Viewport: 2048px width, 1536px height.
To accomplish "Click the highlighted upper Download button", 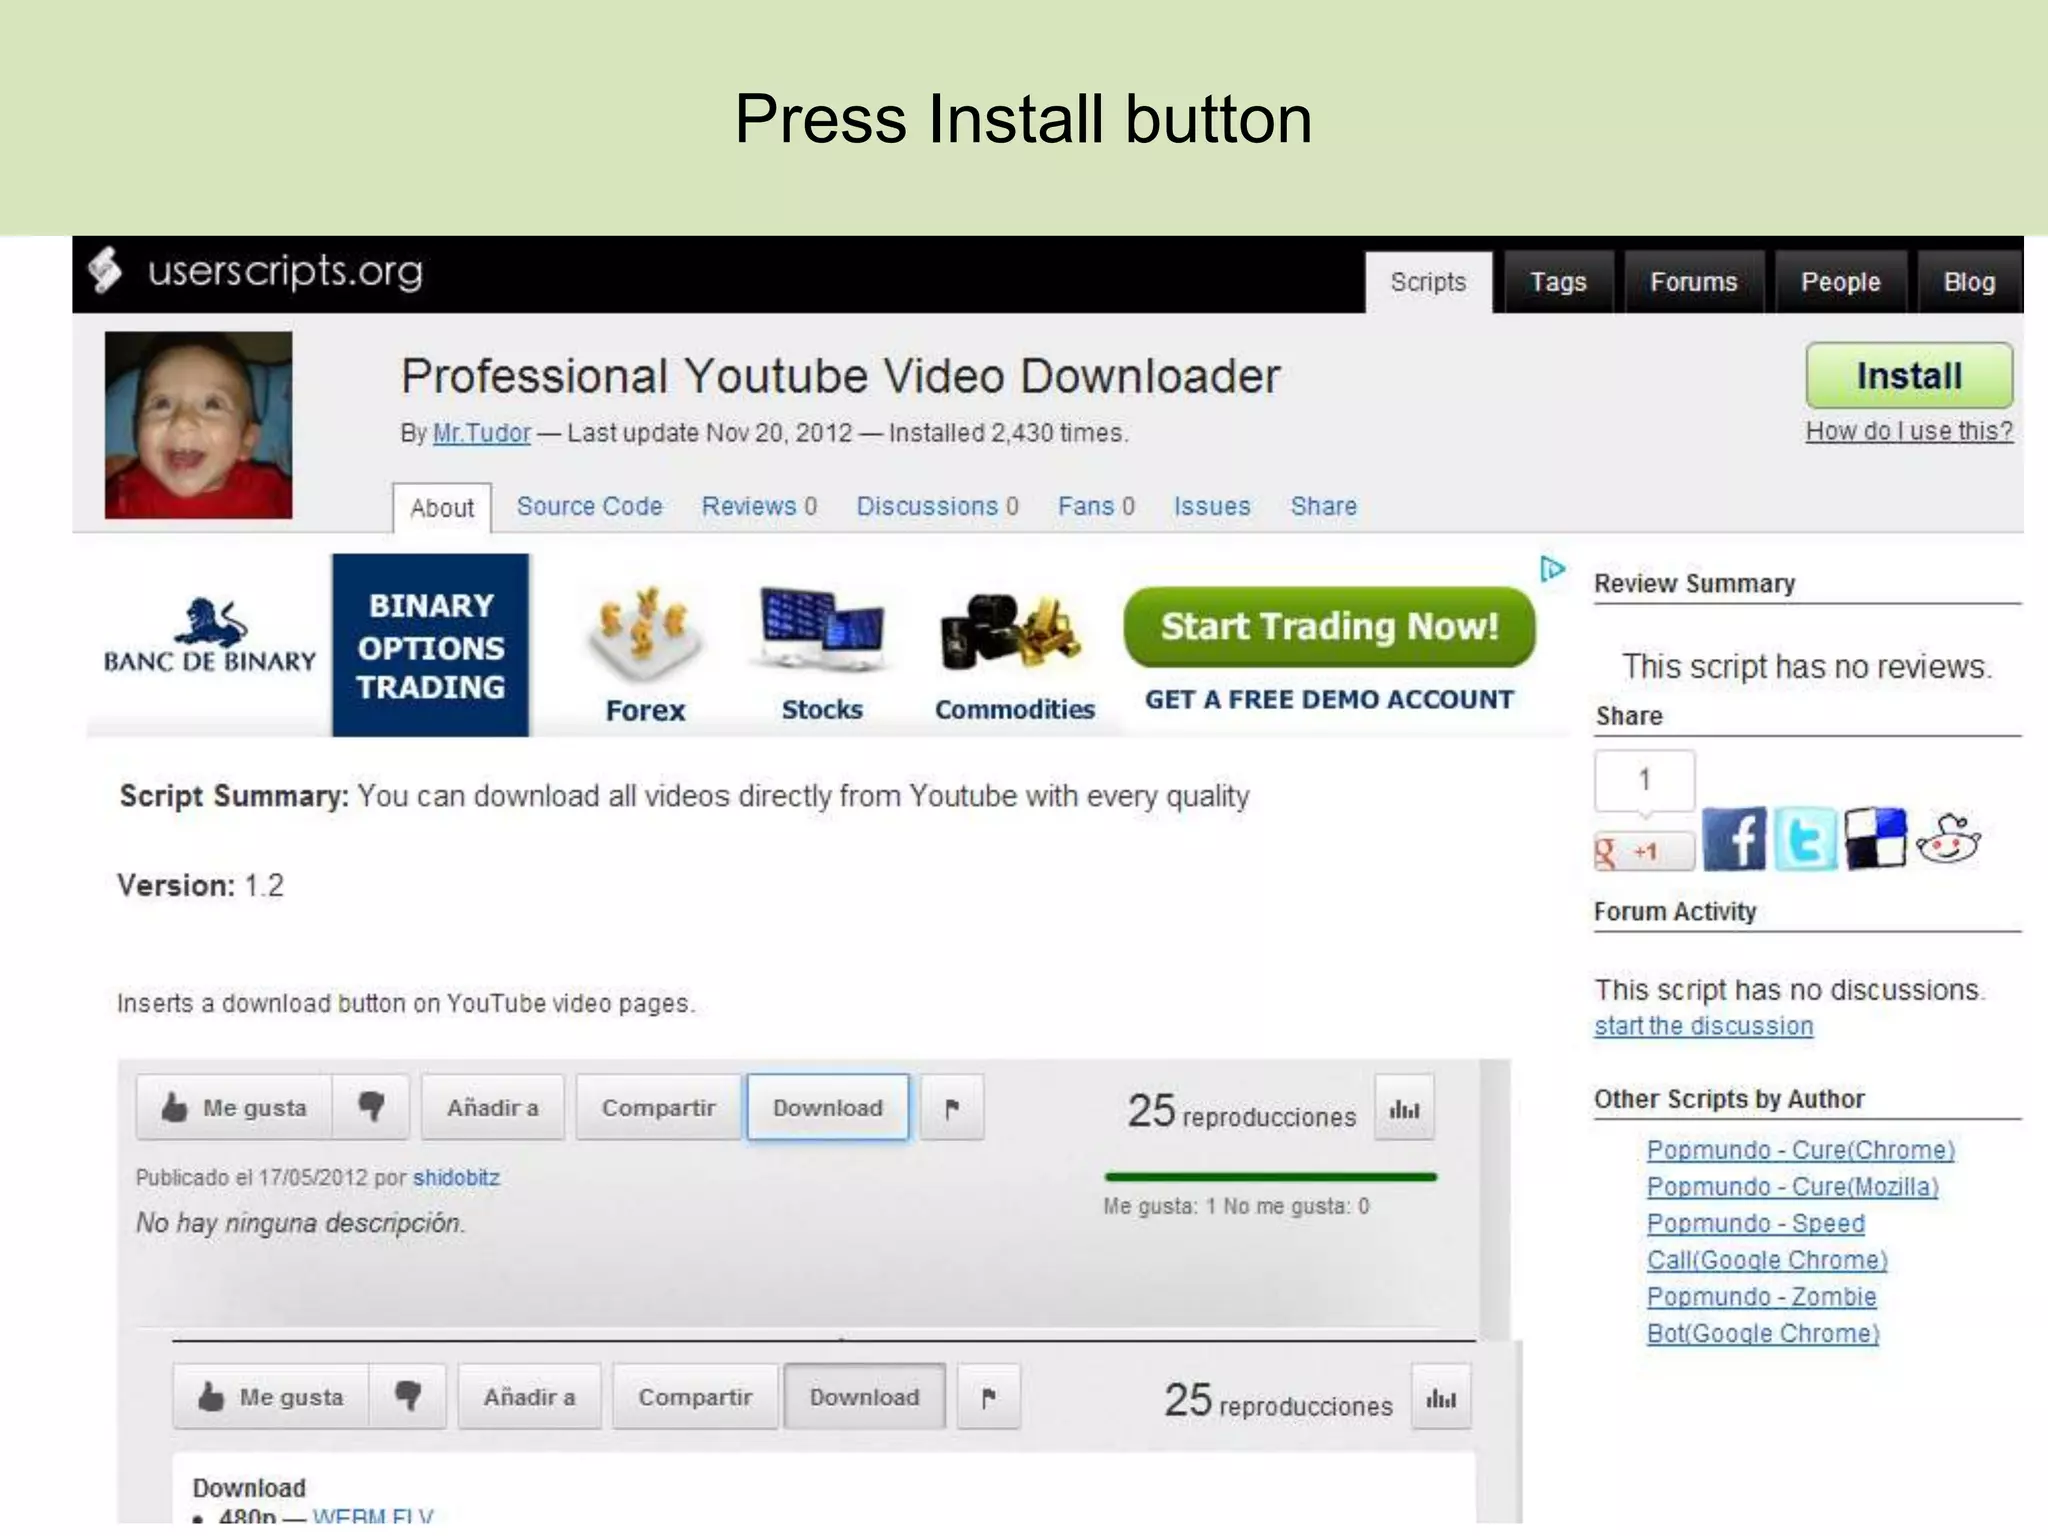I will coord(828,1108).
